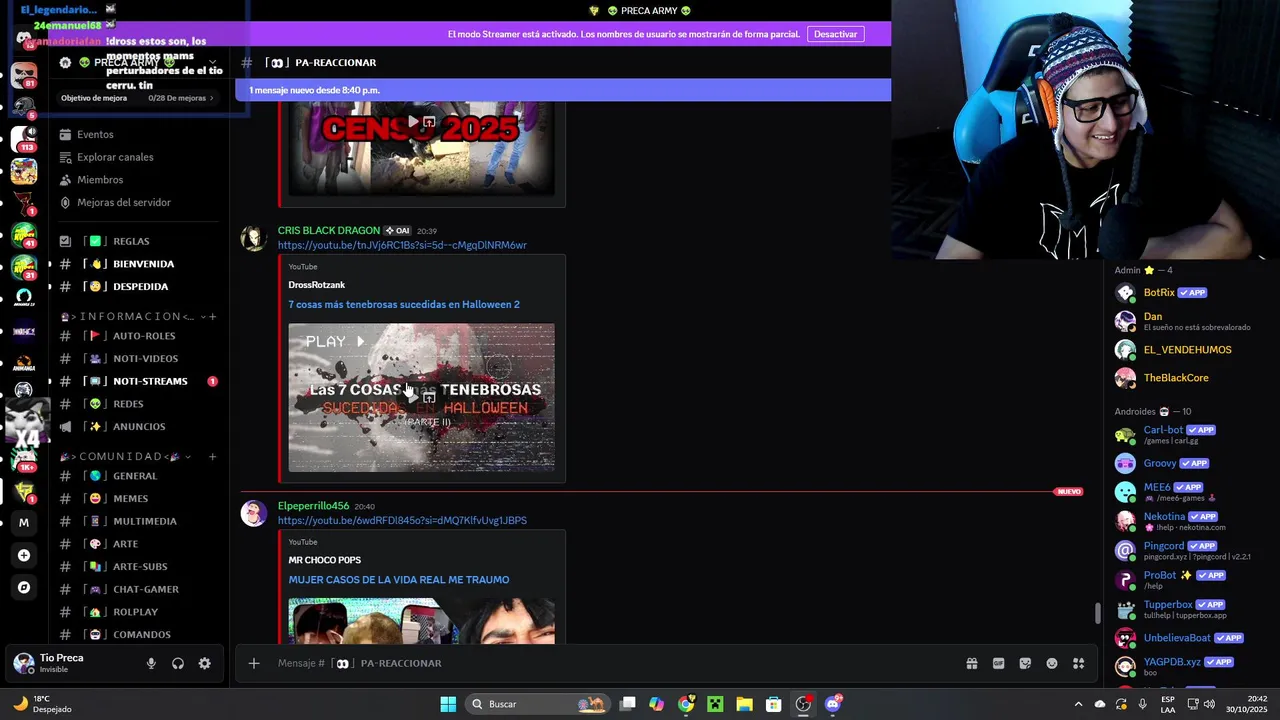Open CRIS BLACK DRAGON user profile name

coord(329,230)
